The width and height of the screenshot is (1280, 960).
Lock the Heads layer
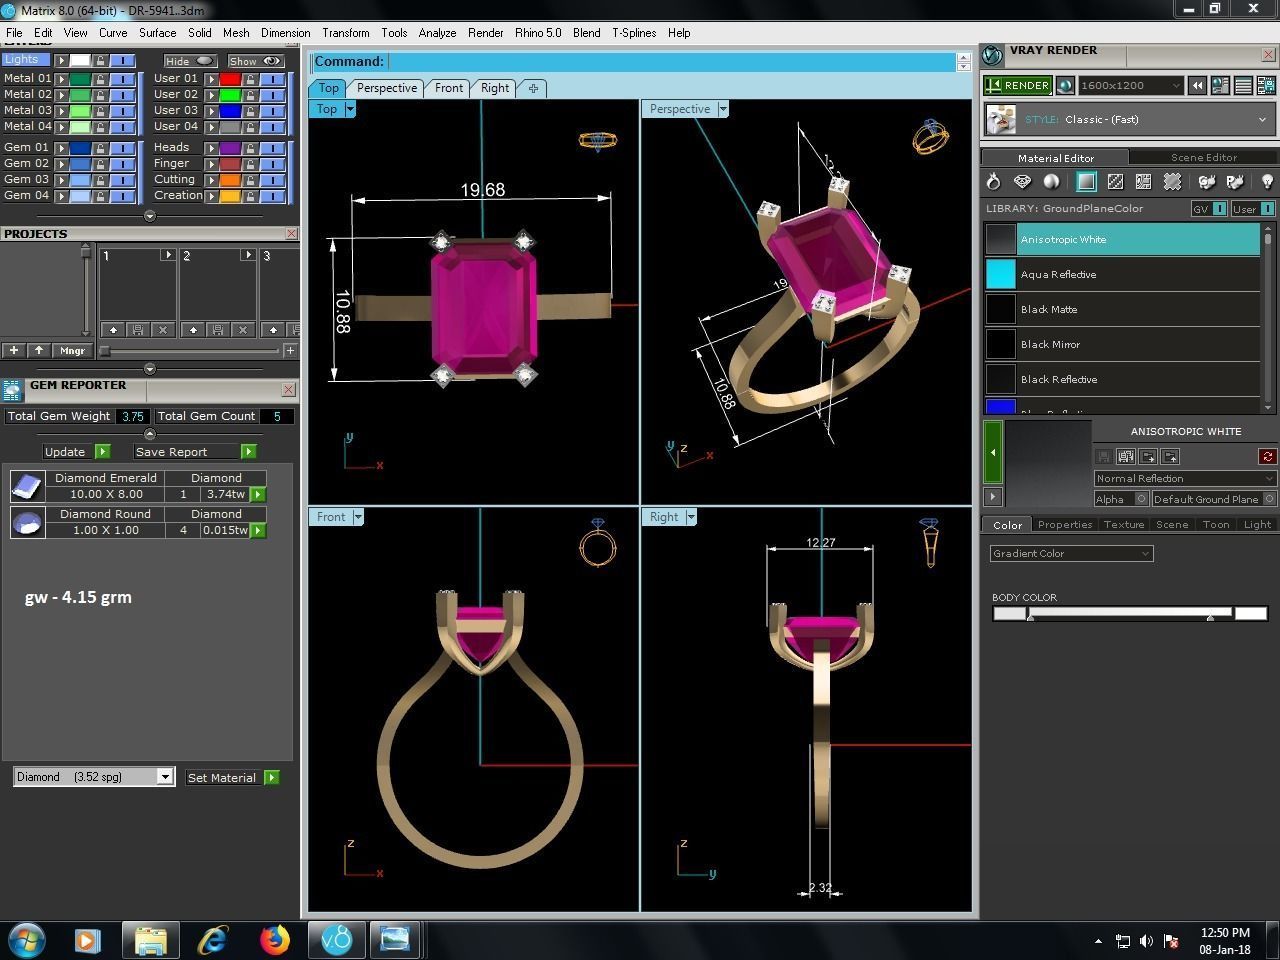pos(250,147)
